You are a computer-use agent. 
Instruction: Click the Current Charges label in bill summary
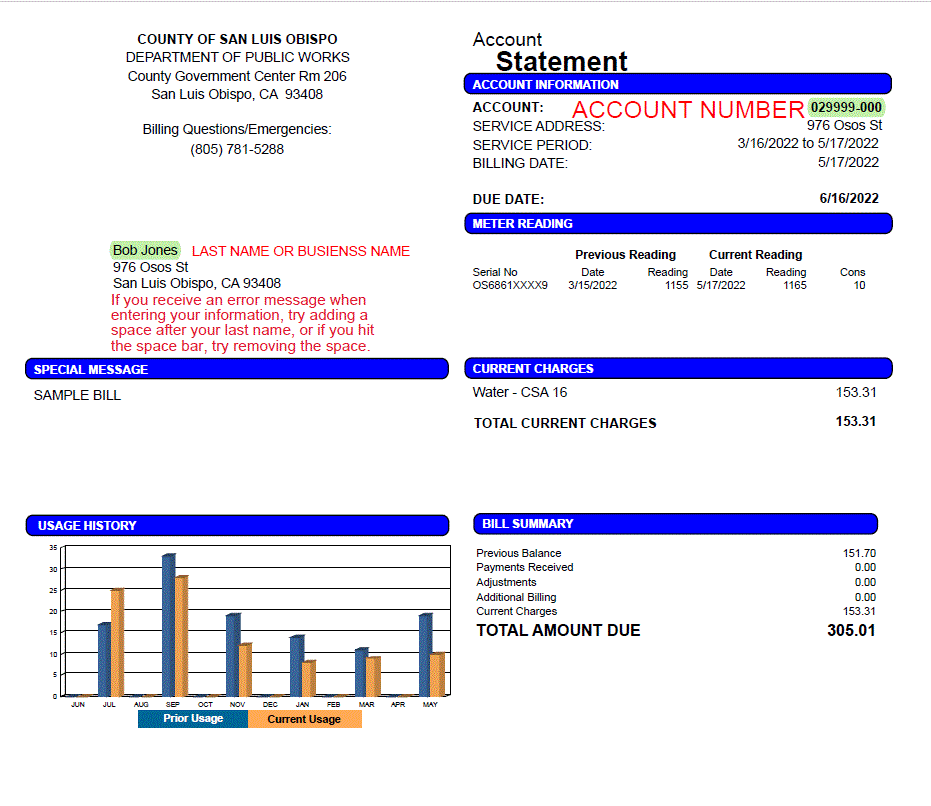516,611
